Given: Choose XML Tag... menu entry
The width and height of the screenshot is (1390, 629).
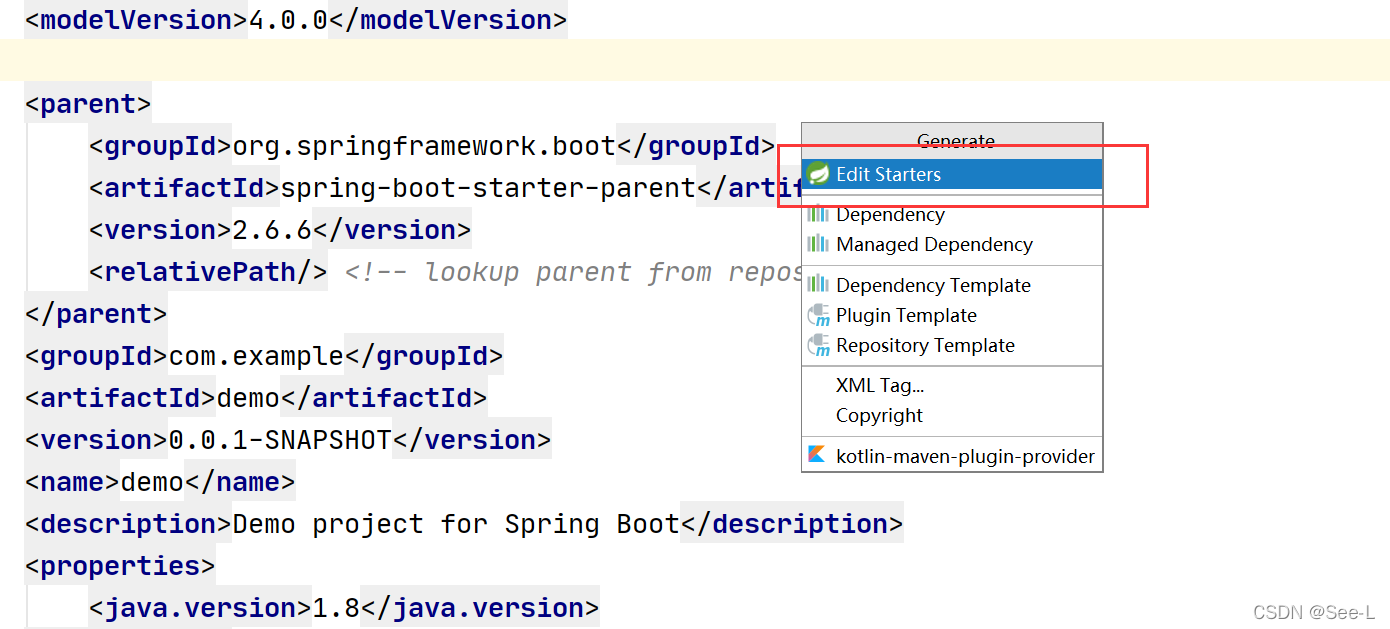Looking at the screenshot, I should pyautogui.click(x=952, y=385).
